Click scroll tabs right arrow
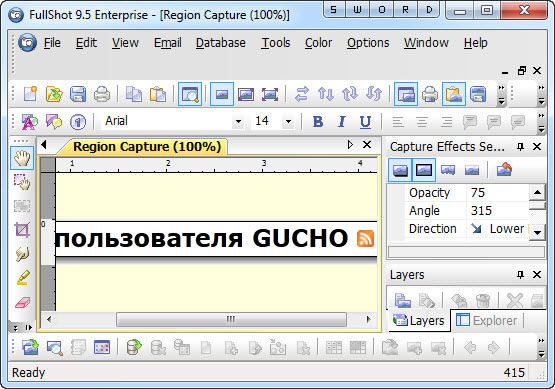Image resolution: width=555 pixels, height=389 pixels. pos(350,144)
